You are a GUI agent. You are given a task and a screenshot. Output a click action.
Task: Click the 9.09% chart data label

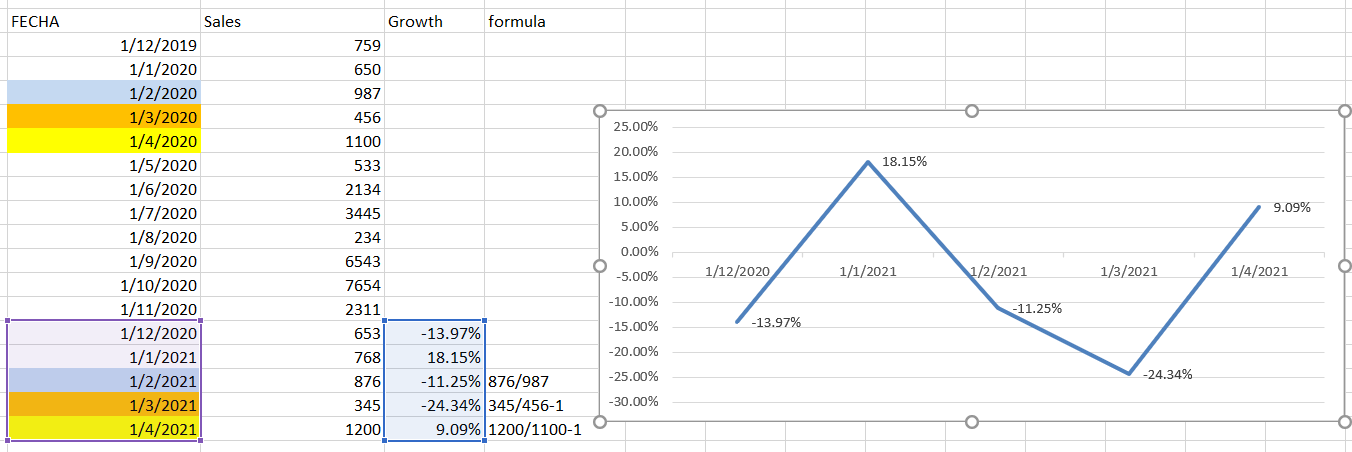click(1291, 207)
